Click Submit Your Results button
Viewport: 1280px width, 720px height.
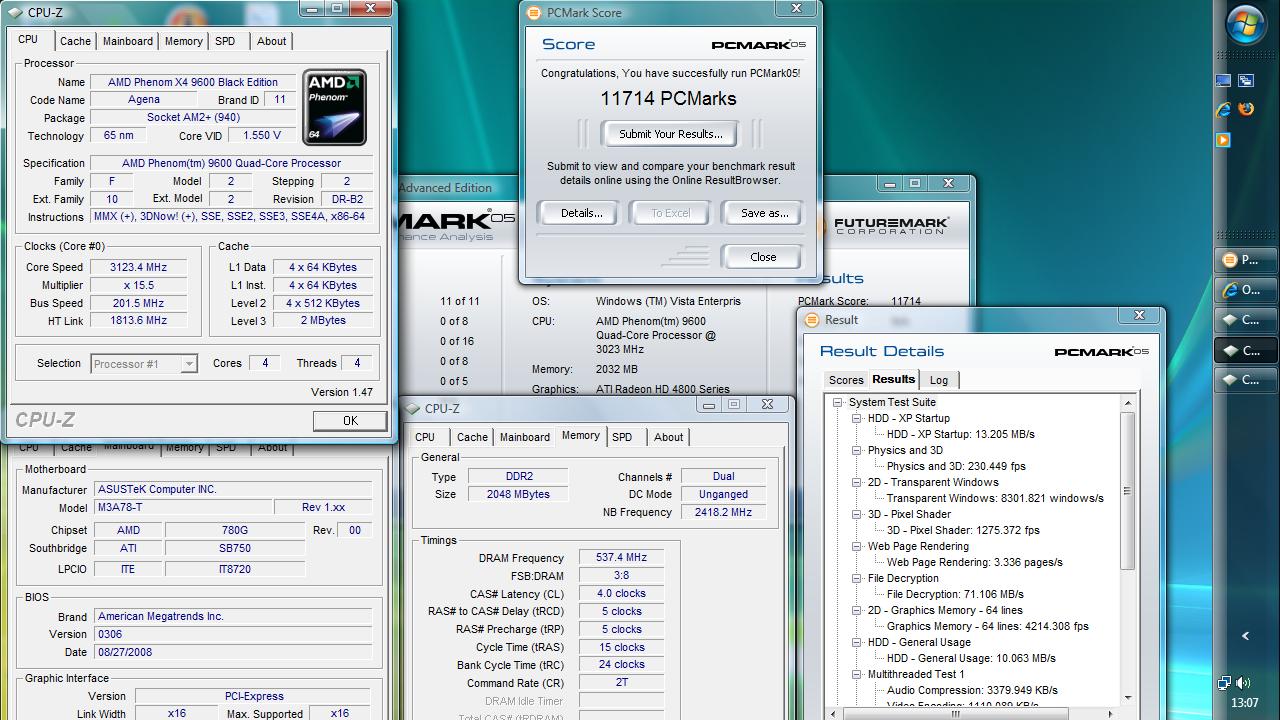point(670,134)
